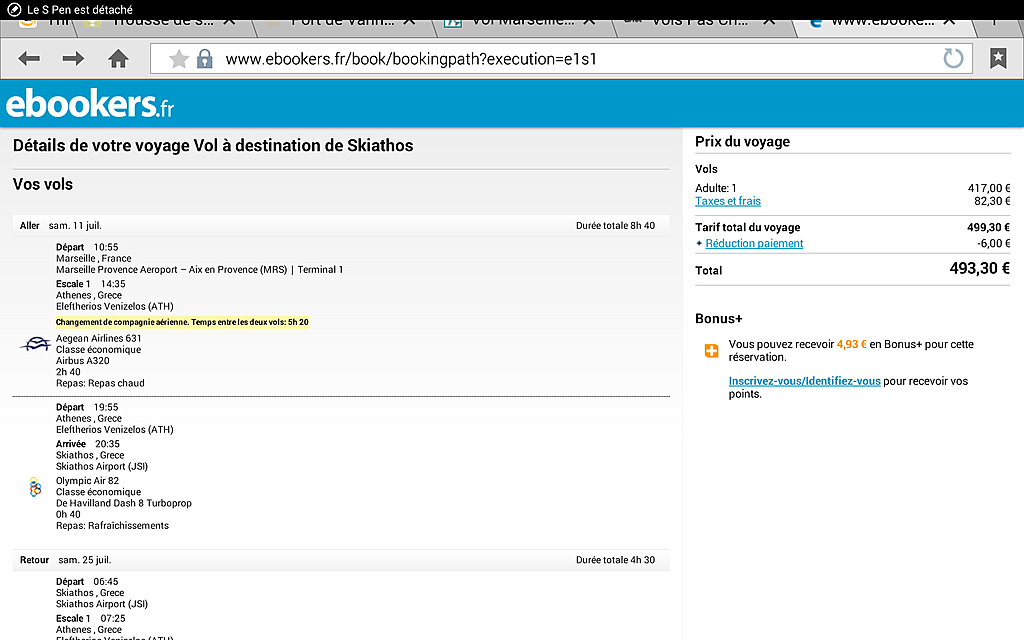Open the bookmarks list icon at toolbar end

[x=998, y=59]
